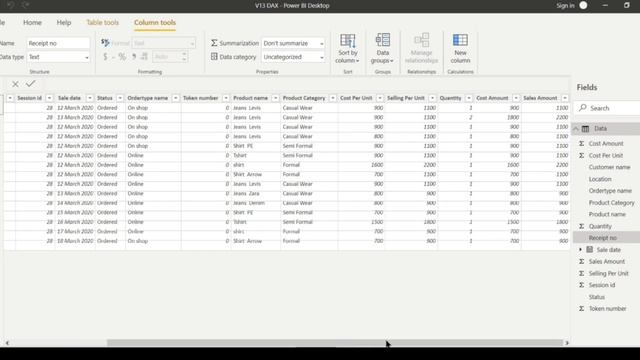Cancel the formula with the X icon

pos(15,84)
